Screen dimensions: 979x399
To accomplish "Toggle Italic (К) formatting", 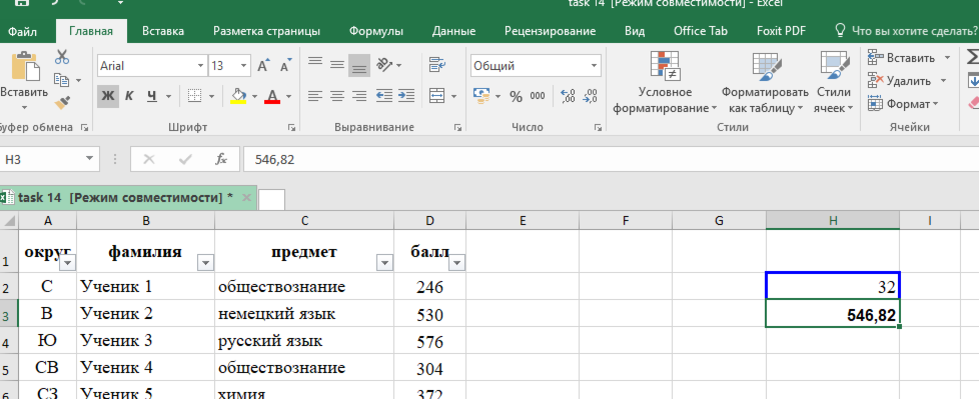I will click(129, 96).
